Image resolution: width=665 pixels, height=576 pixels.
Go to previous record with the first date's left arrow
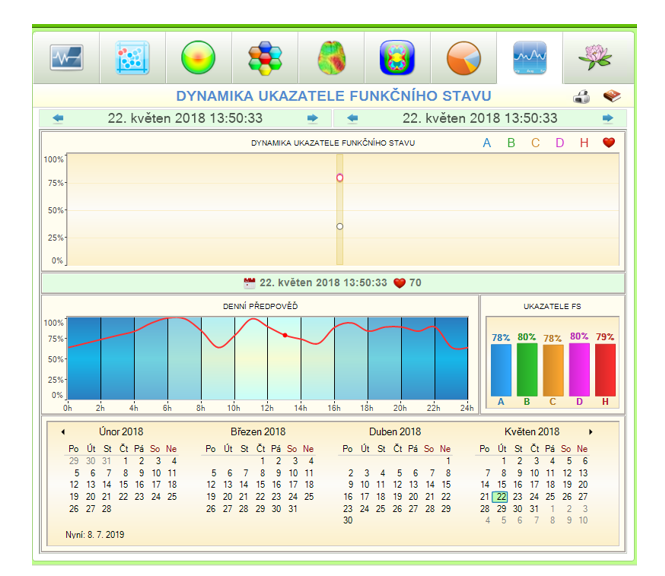pyautogui.click(x=58, y=118)
